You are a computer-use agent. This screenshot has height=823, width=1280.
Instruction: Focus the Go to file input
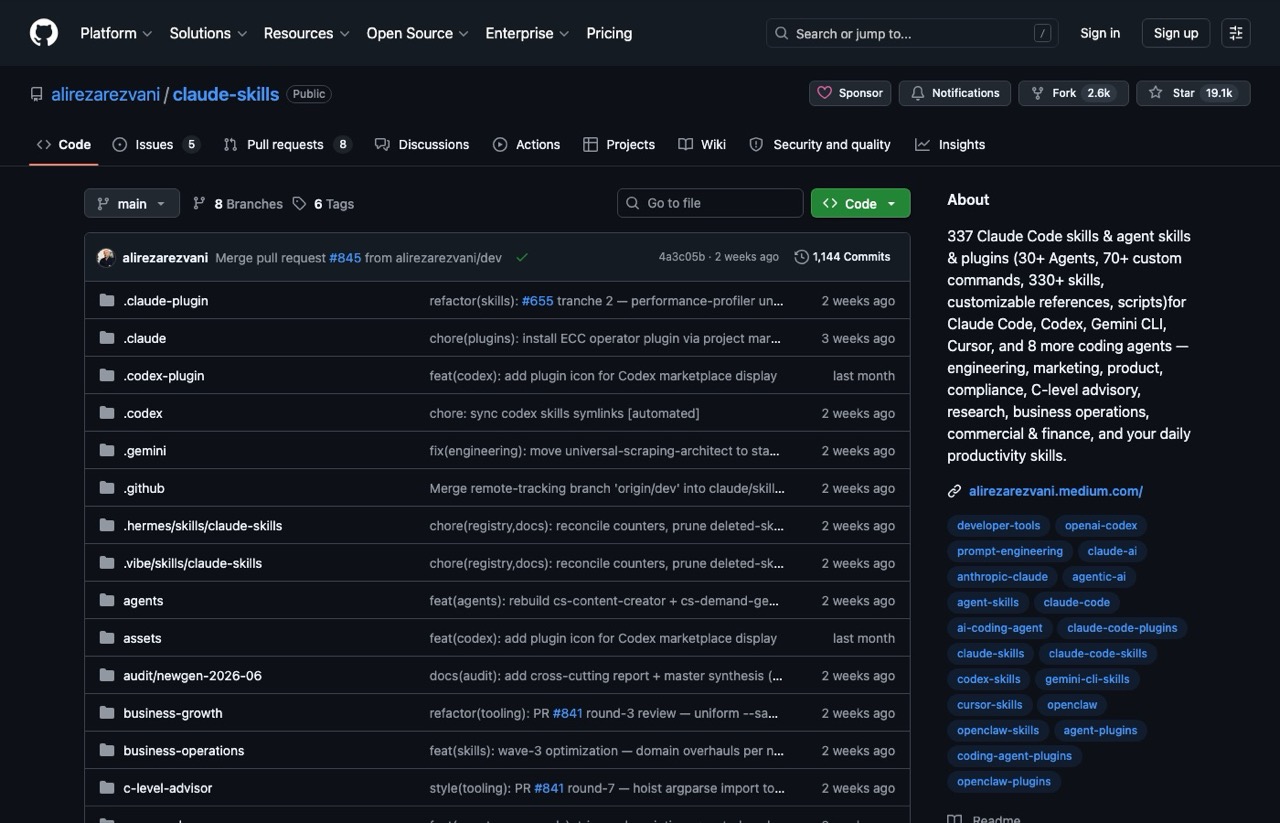click(710, 203)
